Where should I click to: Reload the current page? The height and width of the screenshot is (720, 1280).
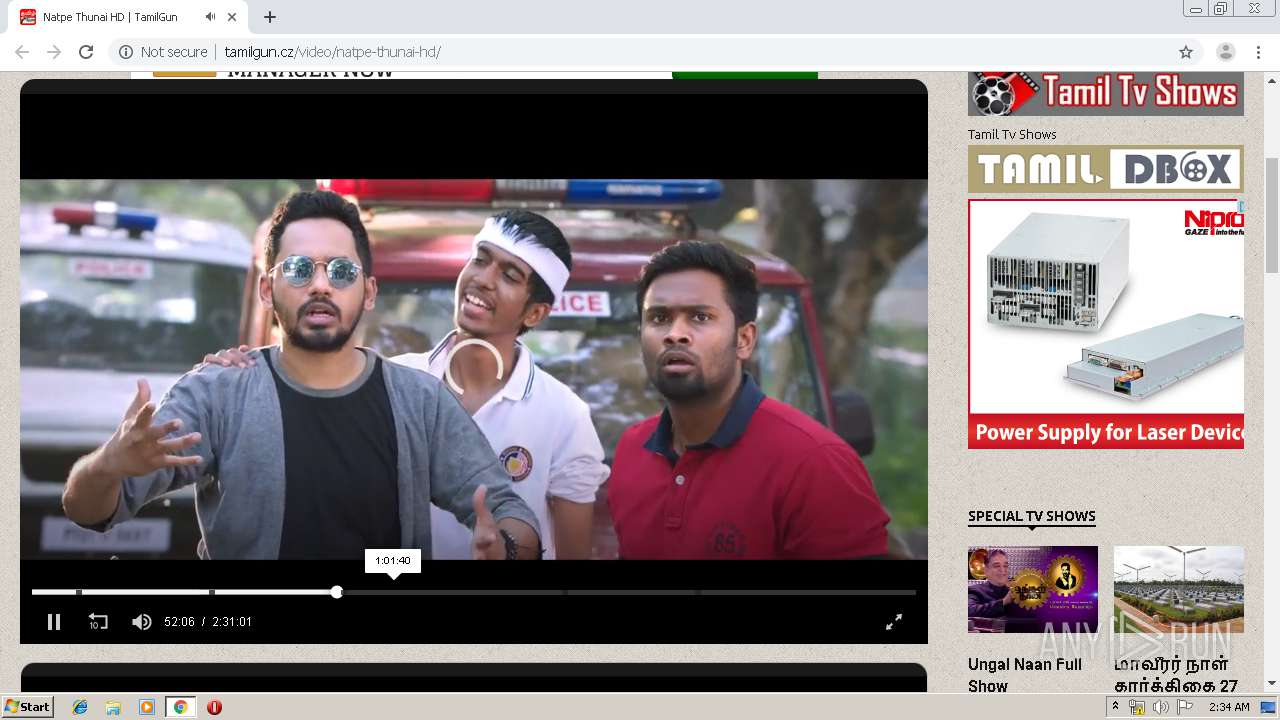(x=86, y=52)
